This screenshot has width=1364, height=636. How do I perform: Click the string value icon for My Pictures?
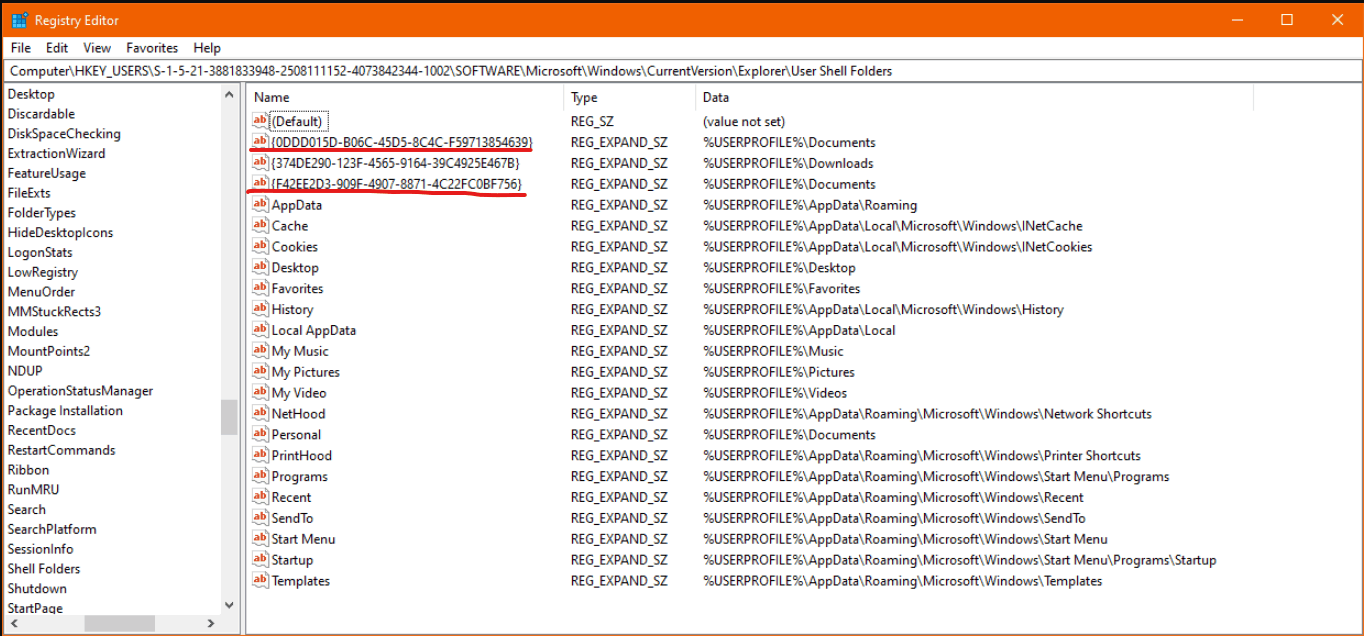[260, 372]
